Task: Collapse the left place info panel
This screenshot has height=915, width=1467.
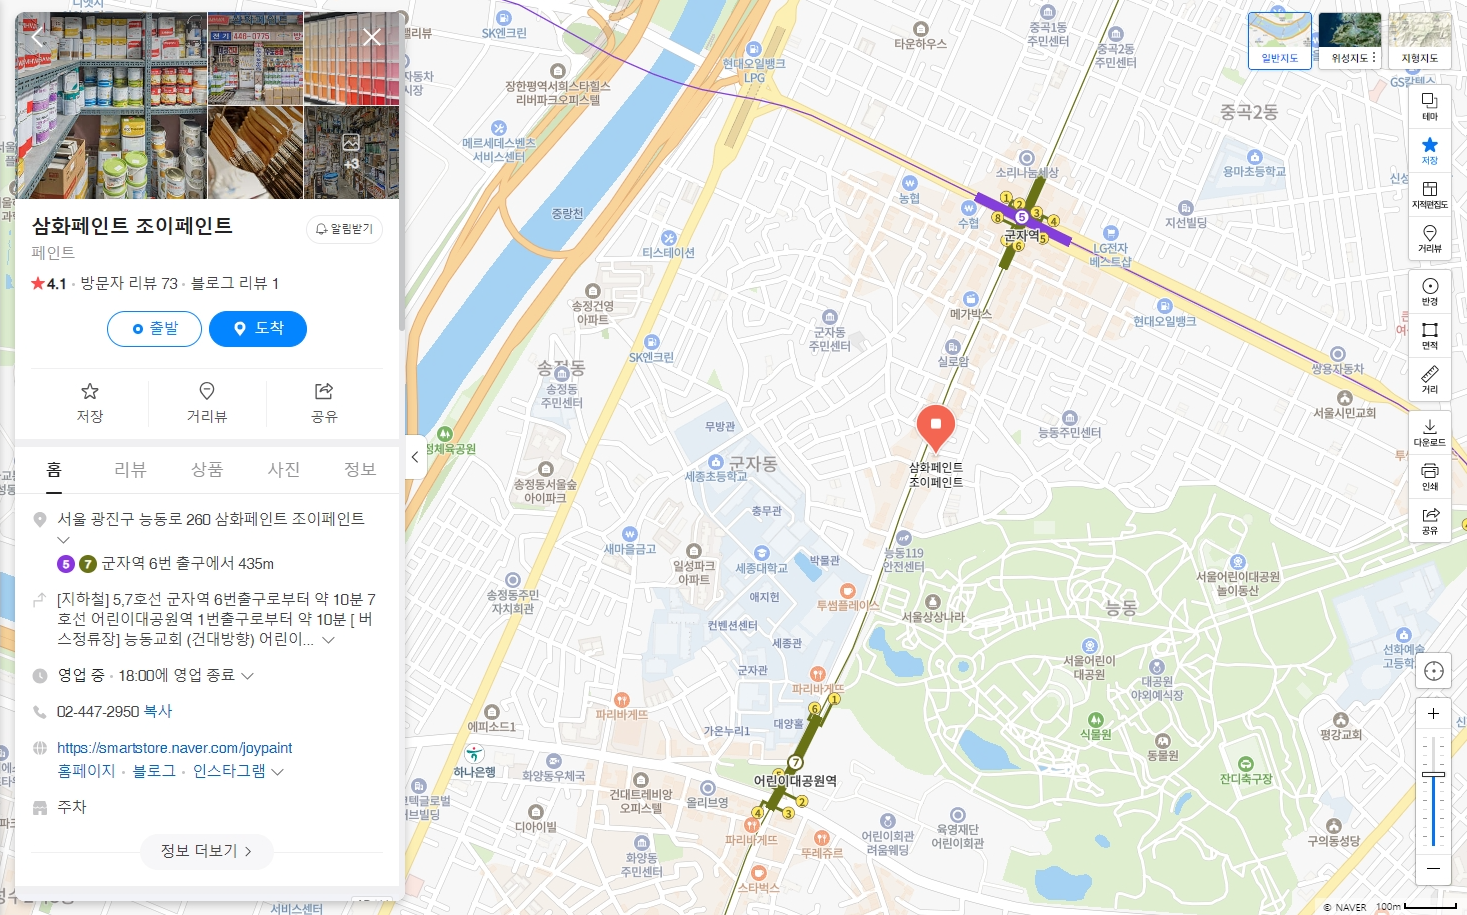Action: 415,457
